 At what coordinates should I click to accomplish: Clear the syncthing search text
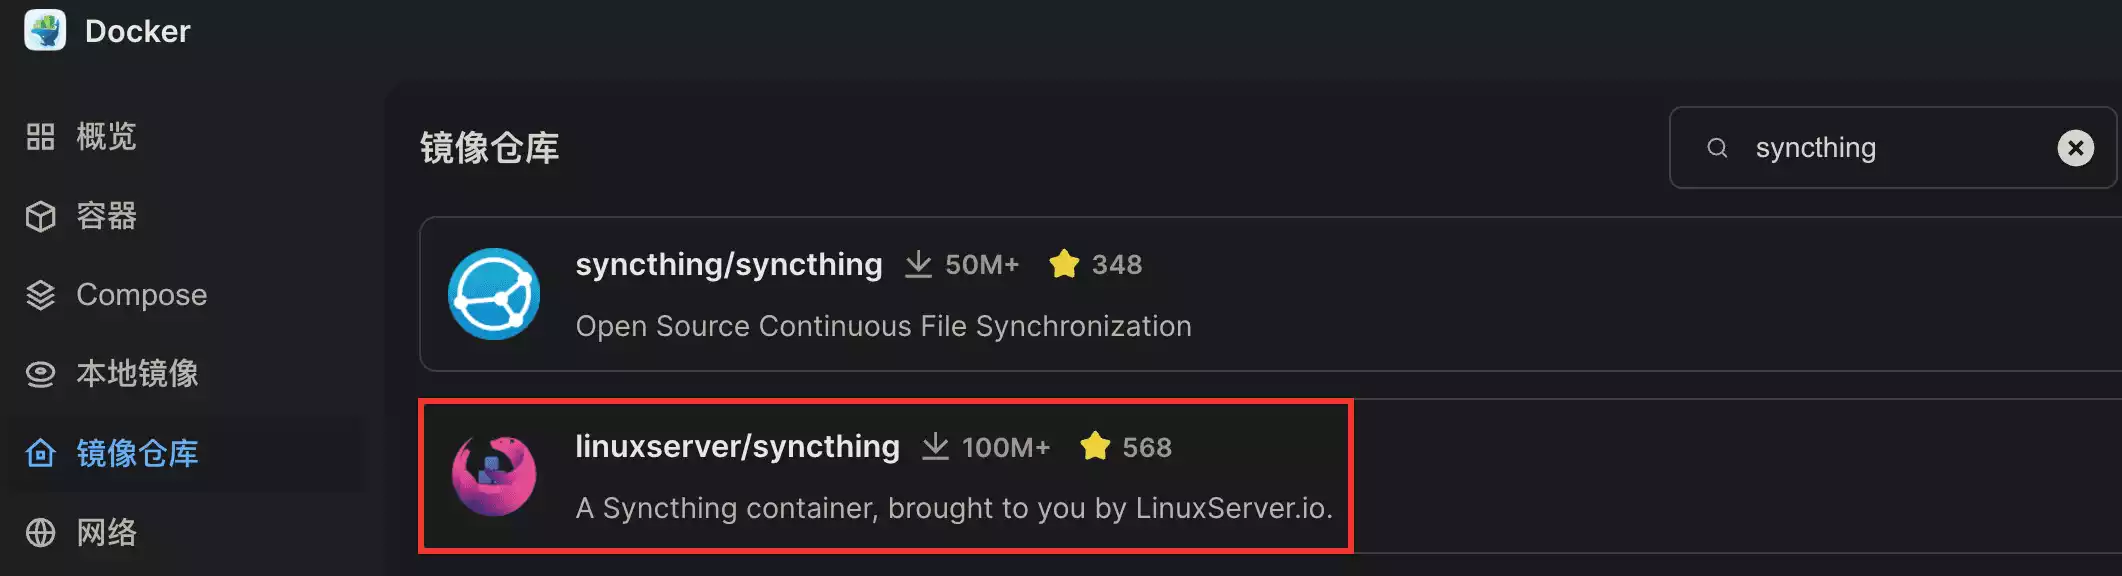pos(2075,148)
